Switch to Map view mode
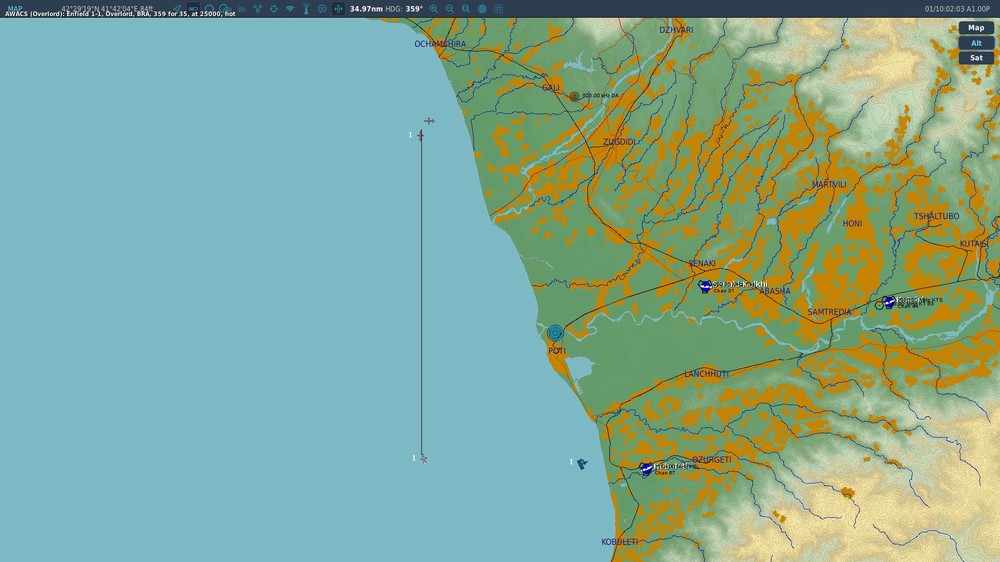The width and height of the screenshot is (1000, 562). click(x=976, y=27)
